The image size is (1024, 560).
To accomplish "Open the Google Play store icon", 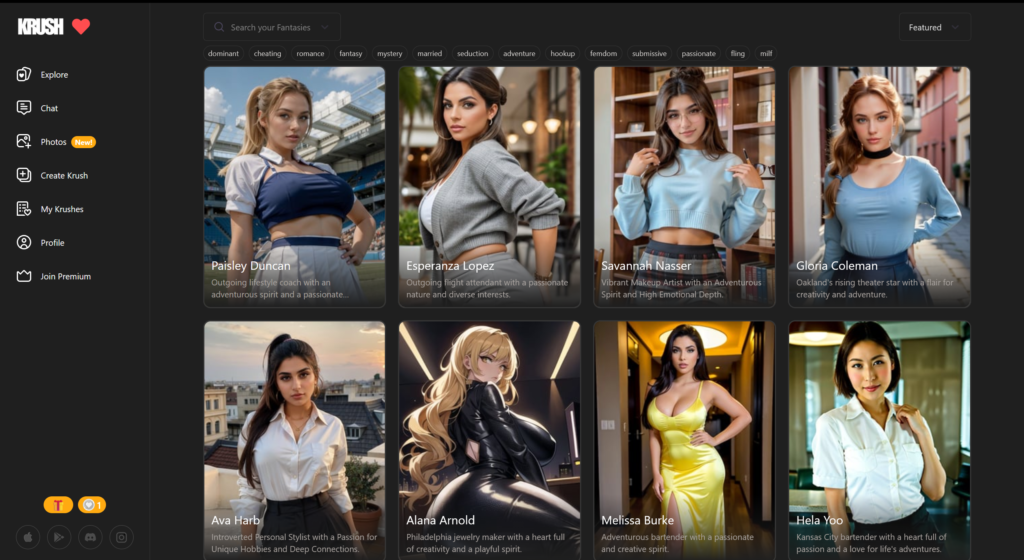I will 59,537.
